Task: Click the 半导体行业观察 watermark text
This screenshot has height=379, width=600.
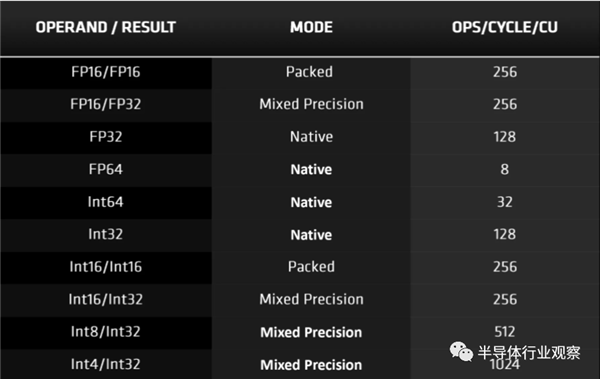Action: coord(529,352)
